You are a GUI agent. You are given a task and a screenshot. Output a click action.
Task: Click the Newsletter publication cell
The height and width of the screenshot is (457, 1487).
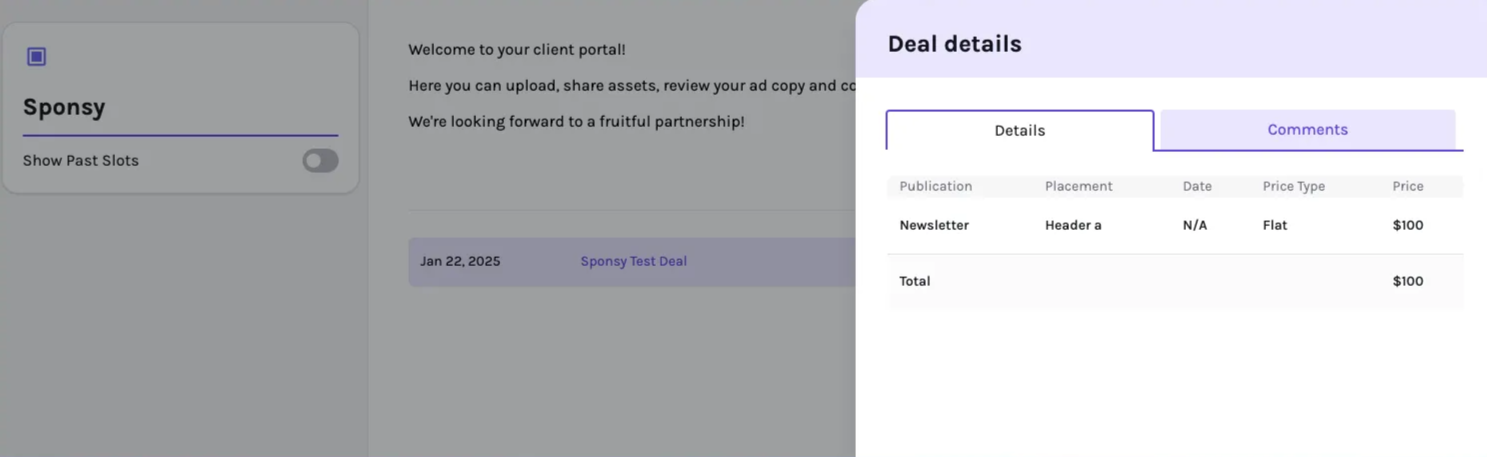(x=934, y=226)
